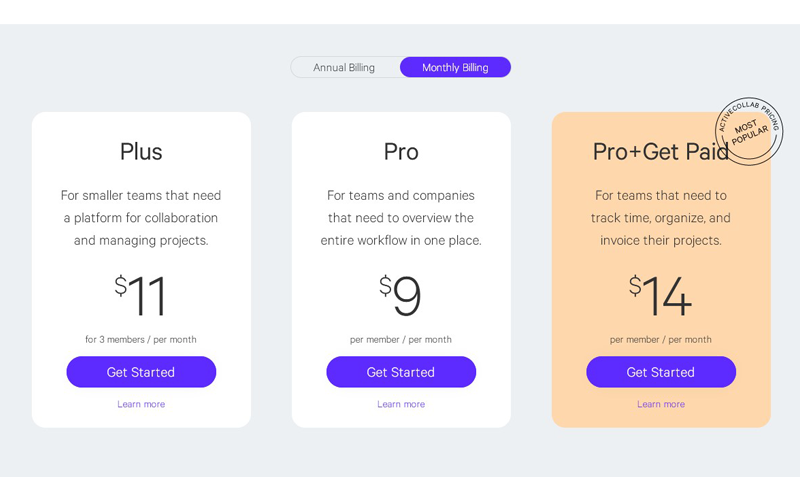Click the Pro plan description paragraph
Image resolution: width=800 pixels, height=500 pixels.
coord(401,218)
